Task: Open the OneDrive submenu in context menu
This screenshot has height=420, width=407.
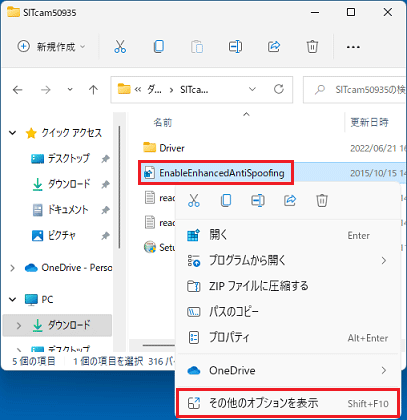Action: tap(288, 370)
